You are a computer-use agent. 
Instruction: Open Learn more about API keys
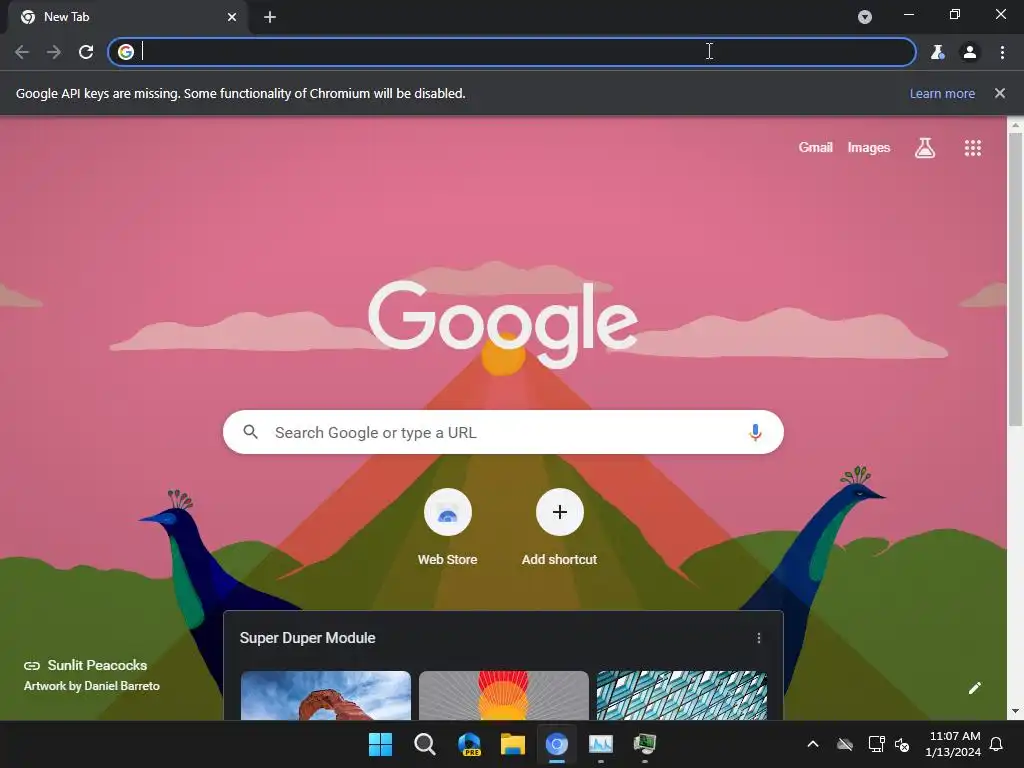942,93
